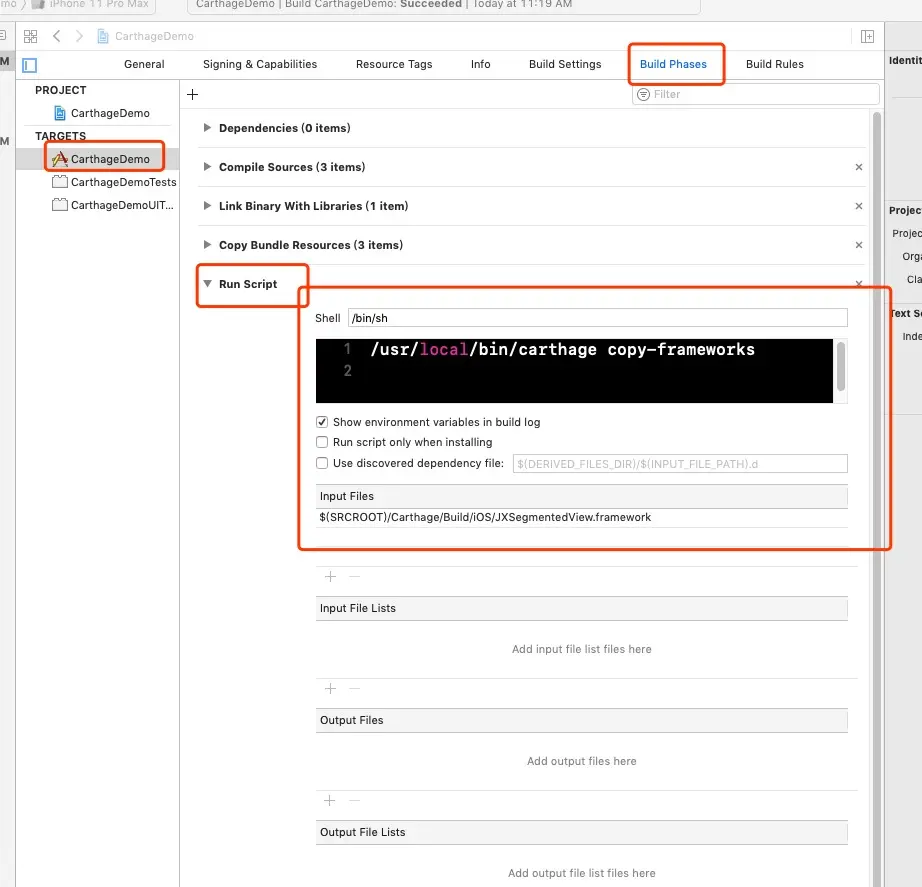This screenshot has height=887, width=922.
Task: Click the CarthageDemoUITests target bundle icon
Action: click(x=59, y=205)
